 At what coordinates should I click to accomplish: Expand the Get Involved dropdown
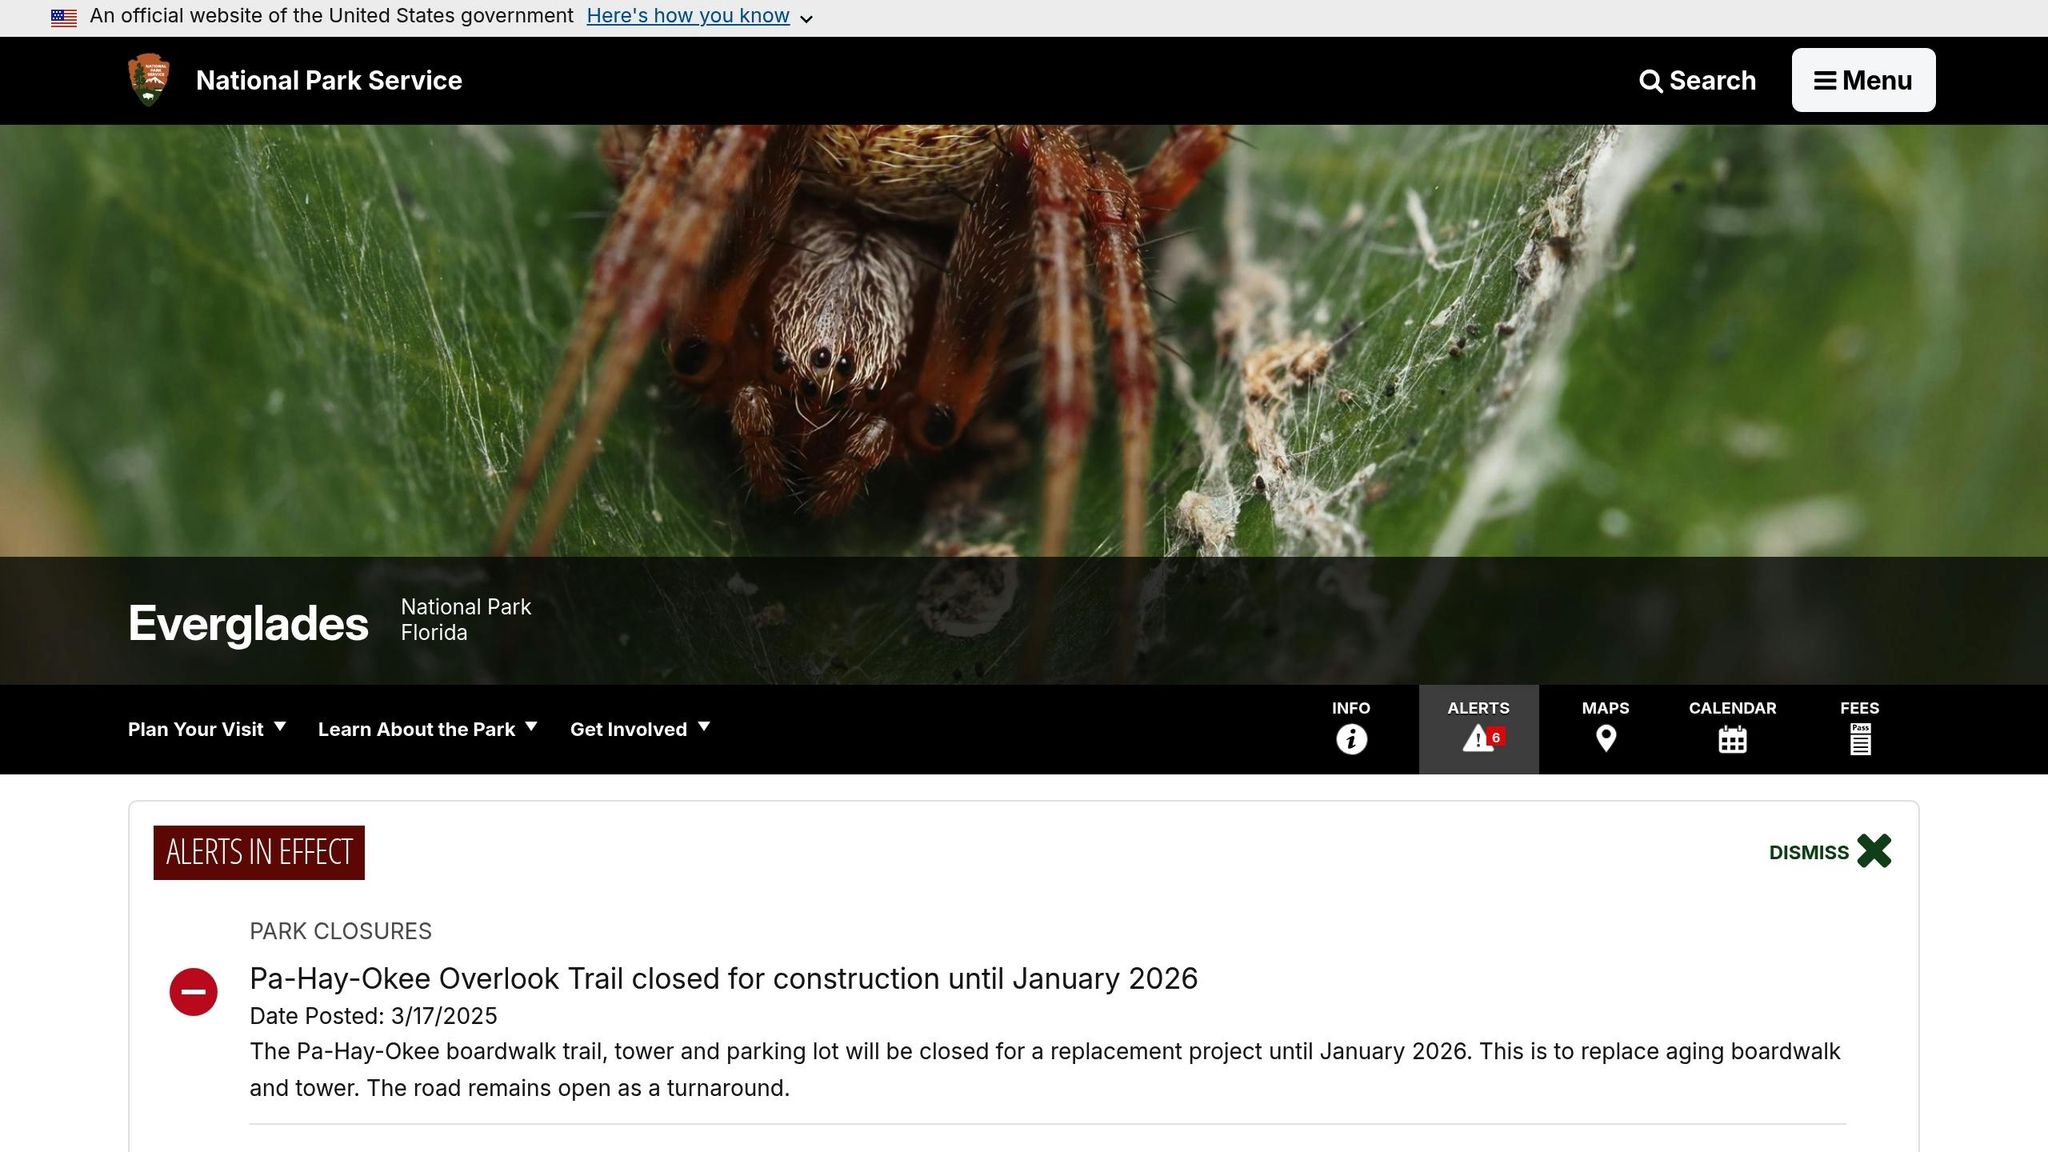pos(640,729)
